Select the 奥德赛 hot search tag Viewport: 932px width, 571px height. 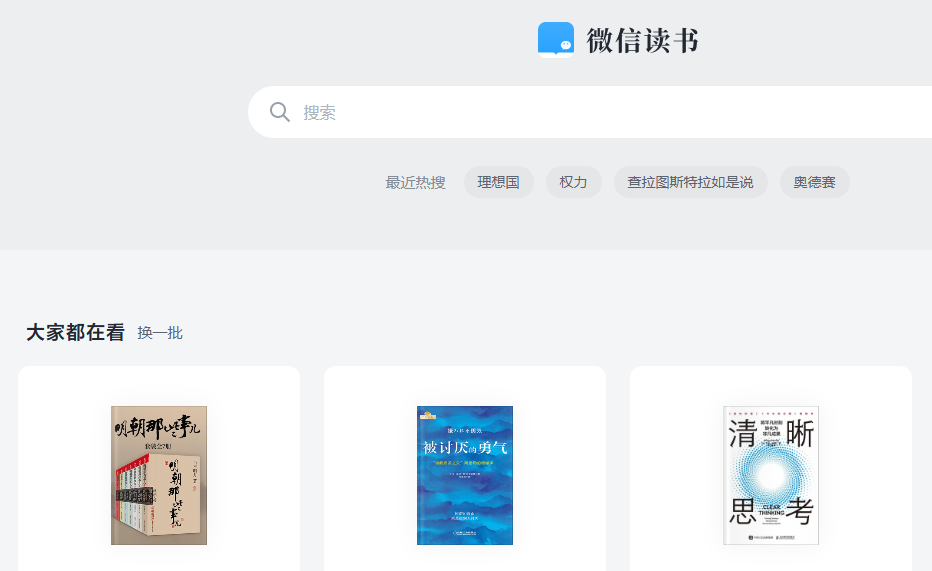point(814,182)
